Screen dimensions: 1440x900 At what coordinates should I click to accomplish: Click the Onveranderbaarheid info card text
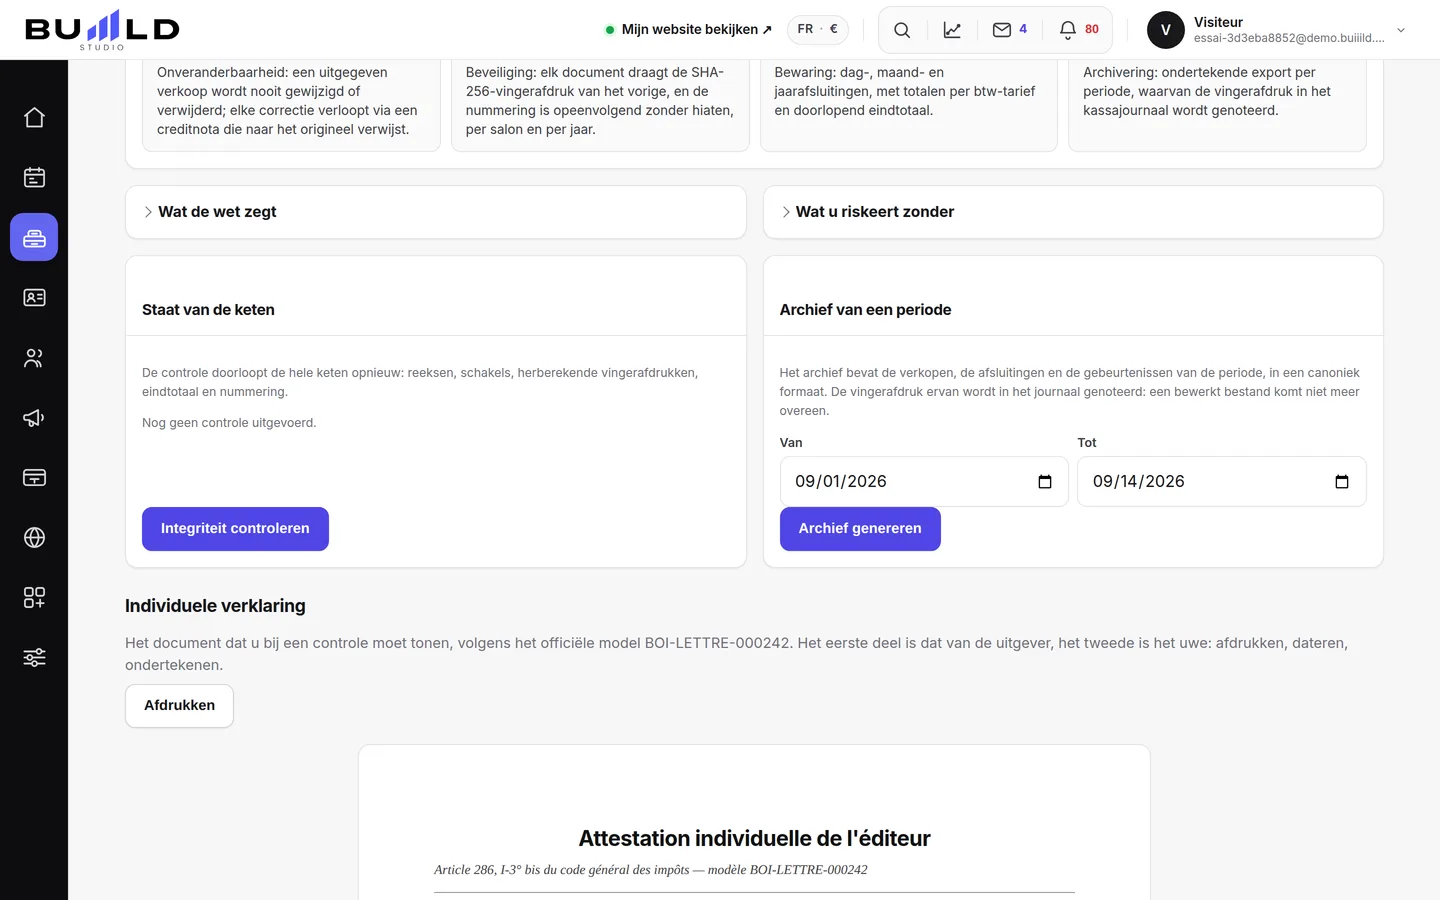[x=287, y=101]
